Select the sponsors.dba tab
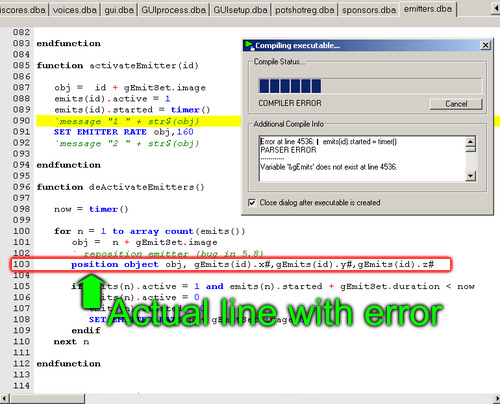 369,10
